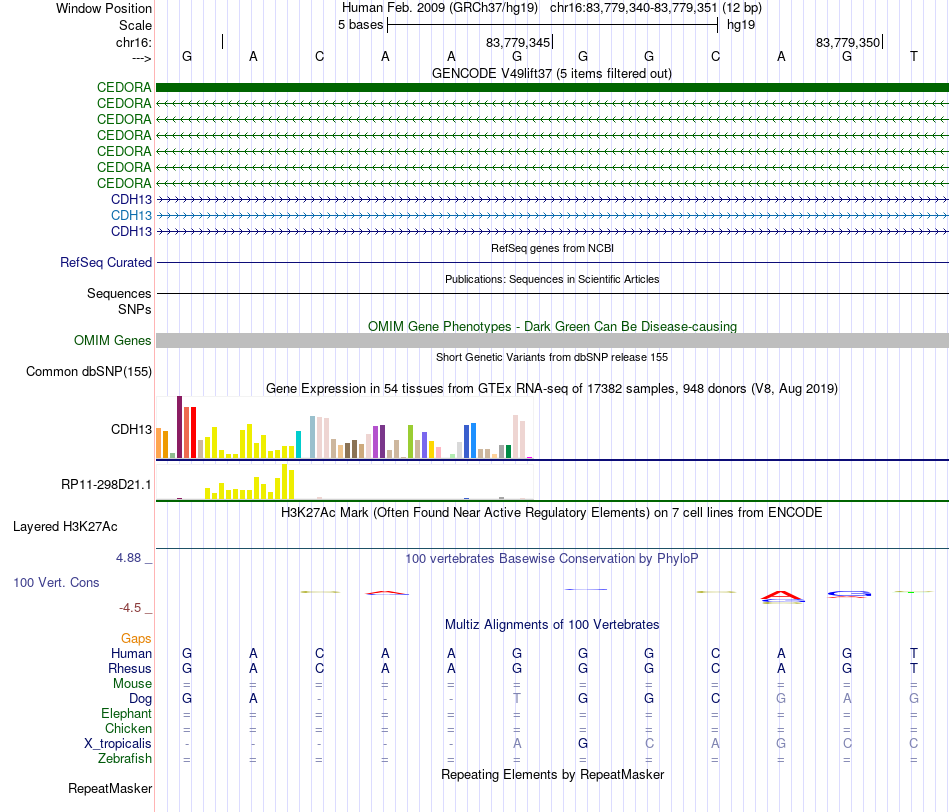Image resolution: width=950 pixels, height=812 pixels.
Task: Click the orange Gaps label
Action: coord(136,638)
